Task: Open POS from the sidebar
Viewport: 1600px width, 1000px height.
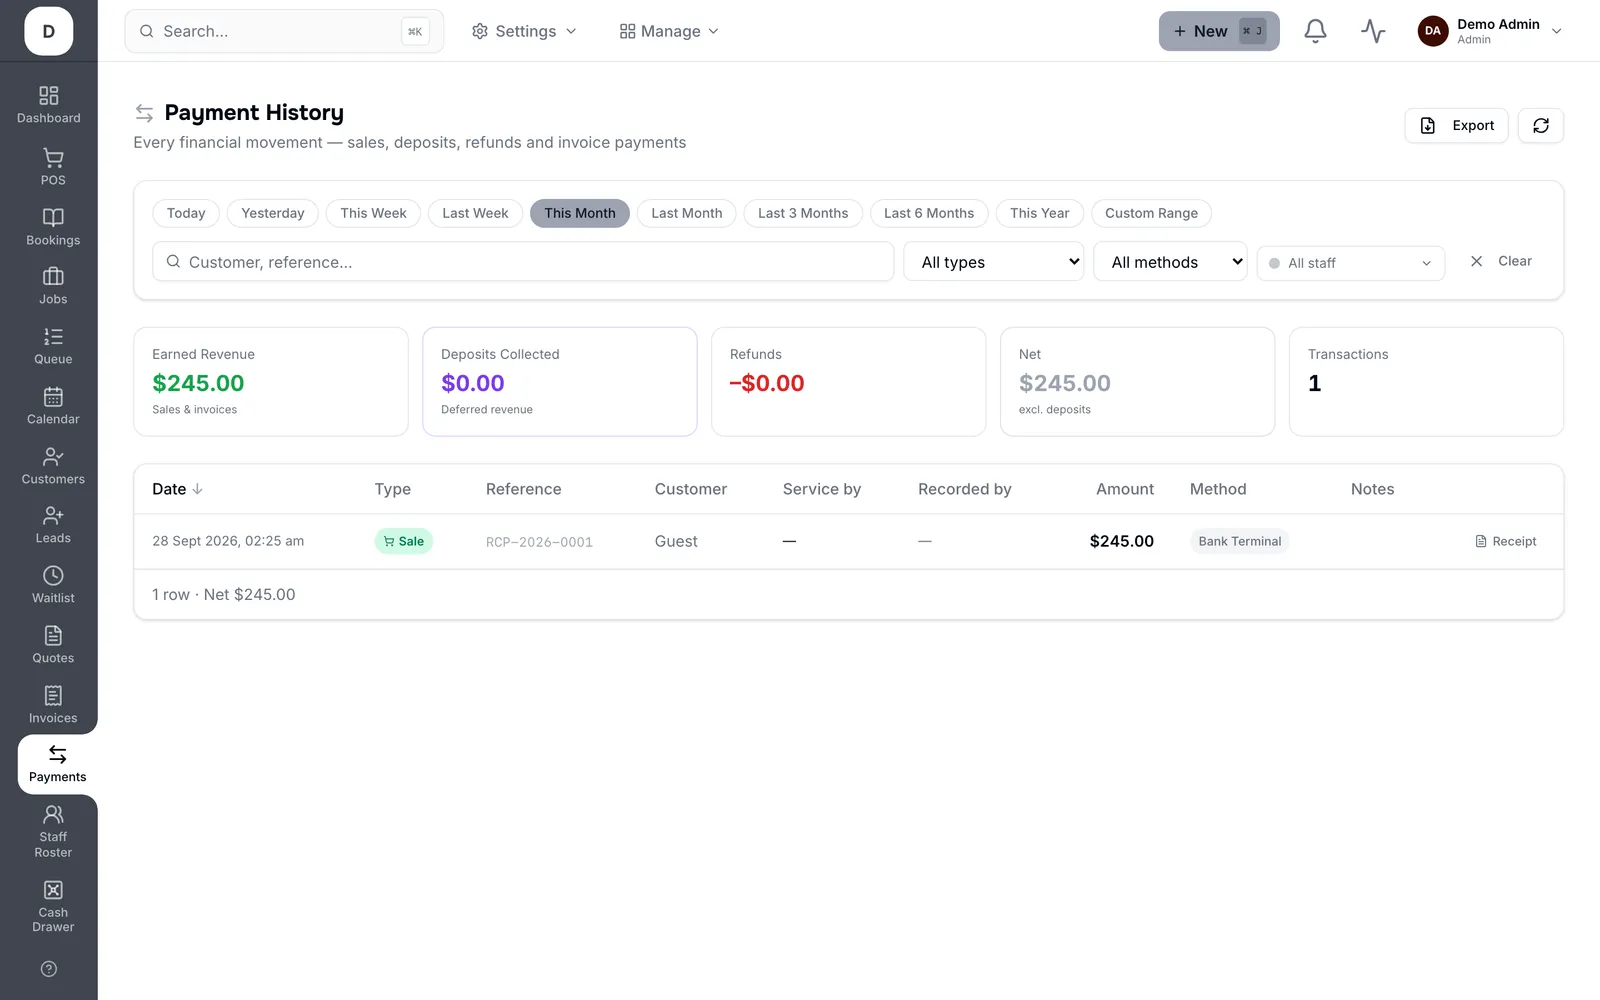Action: (x=53, y=167)
